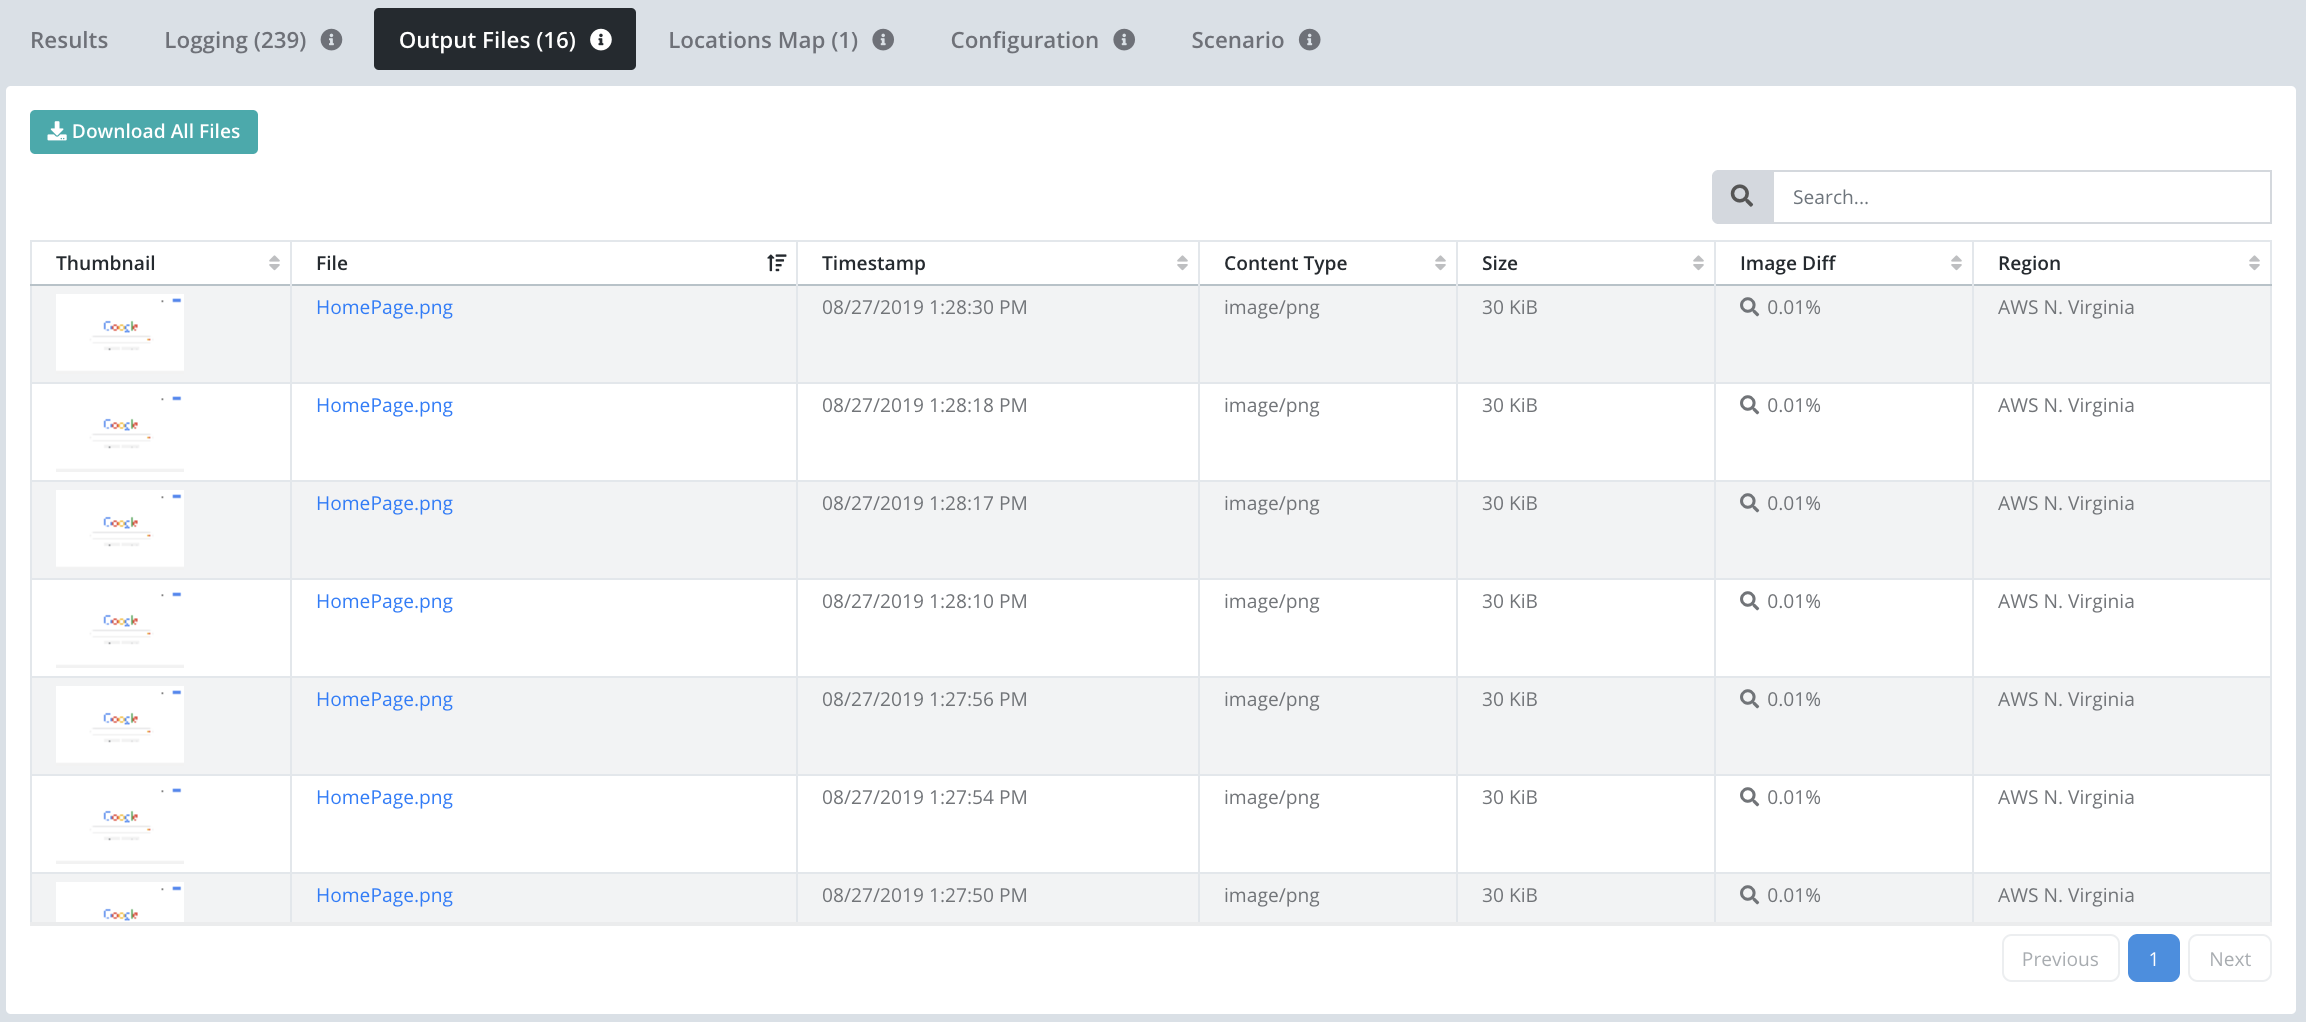The height and width of the screenshot is (1022, 2306).
Task: Sort by Size column arrows
Action: 1698,263
